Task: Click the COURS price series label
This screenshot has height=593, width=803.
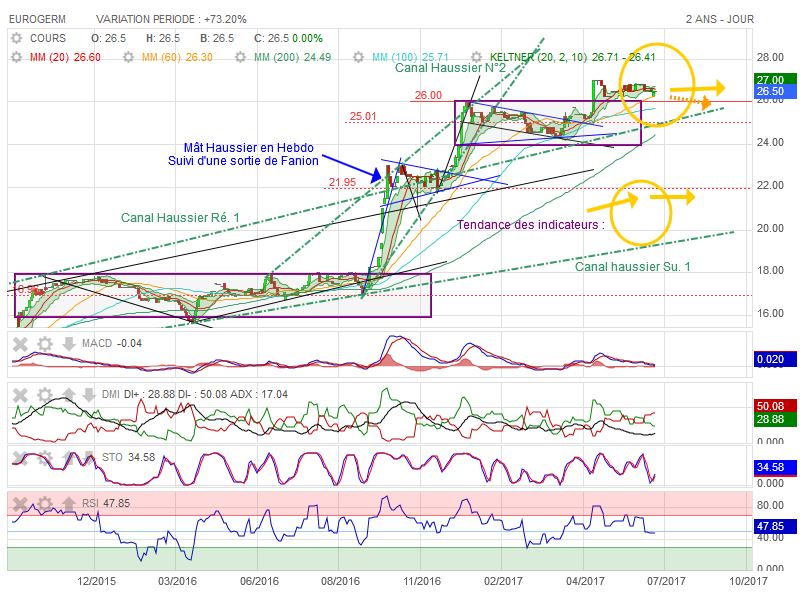Action: point(48,38)
